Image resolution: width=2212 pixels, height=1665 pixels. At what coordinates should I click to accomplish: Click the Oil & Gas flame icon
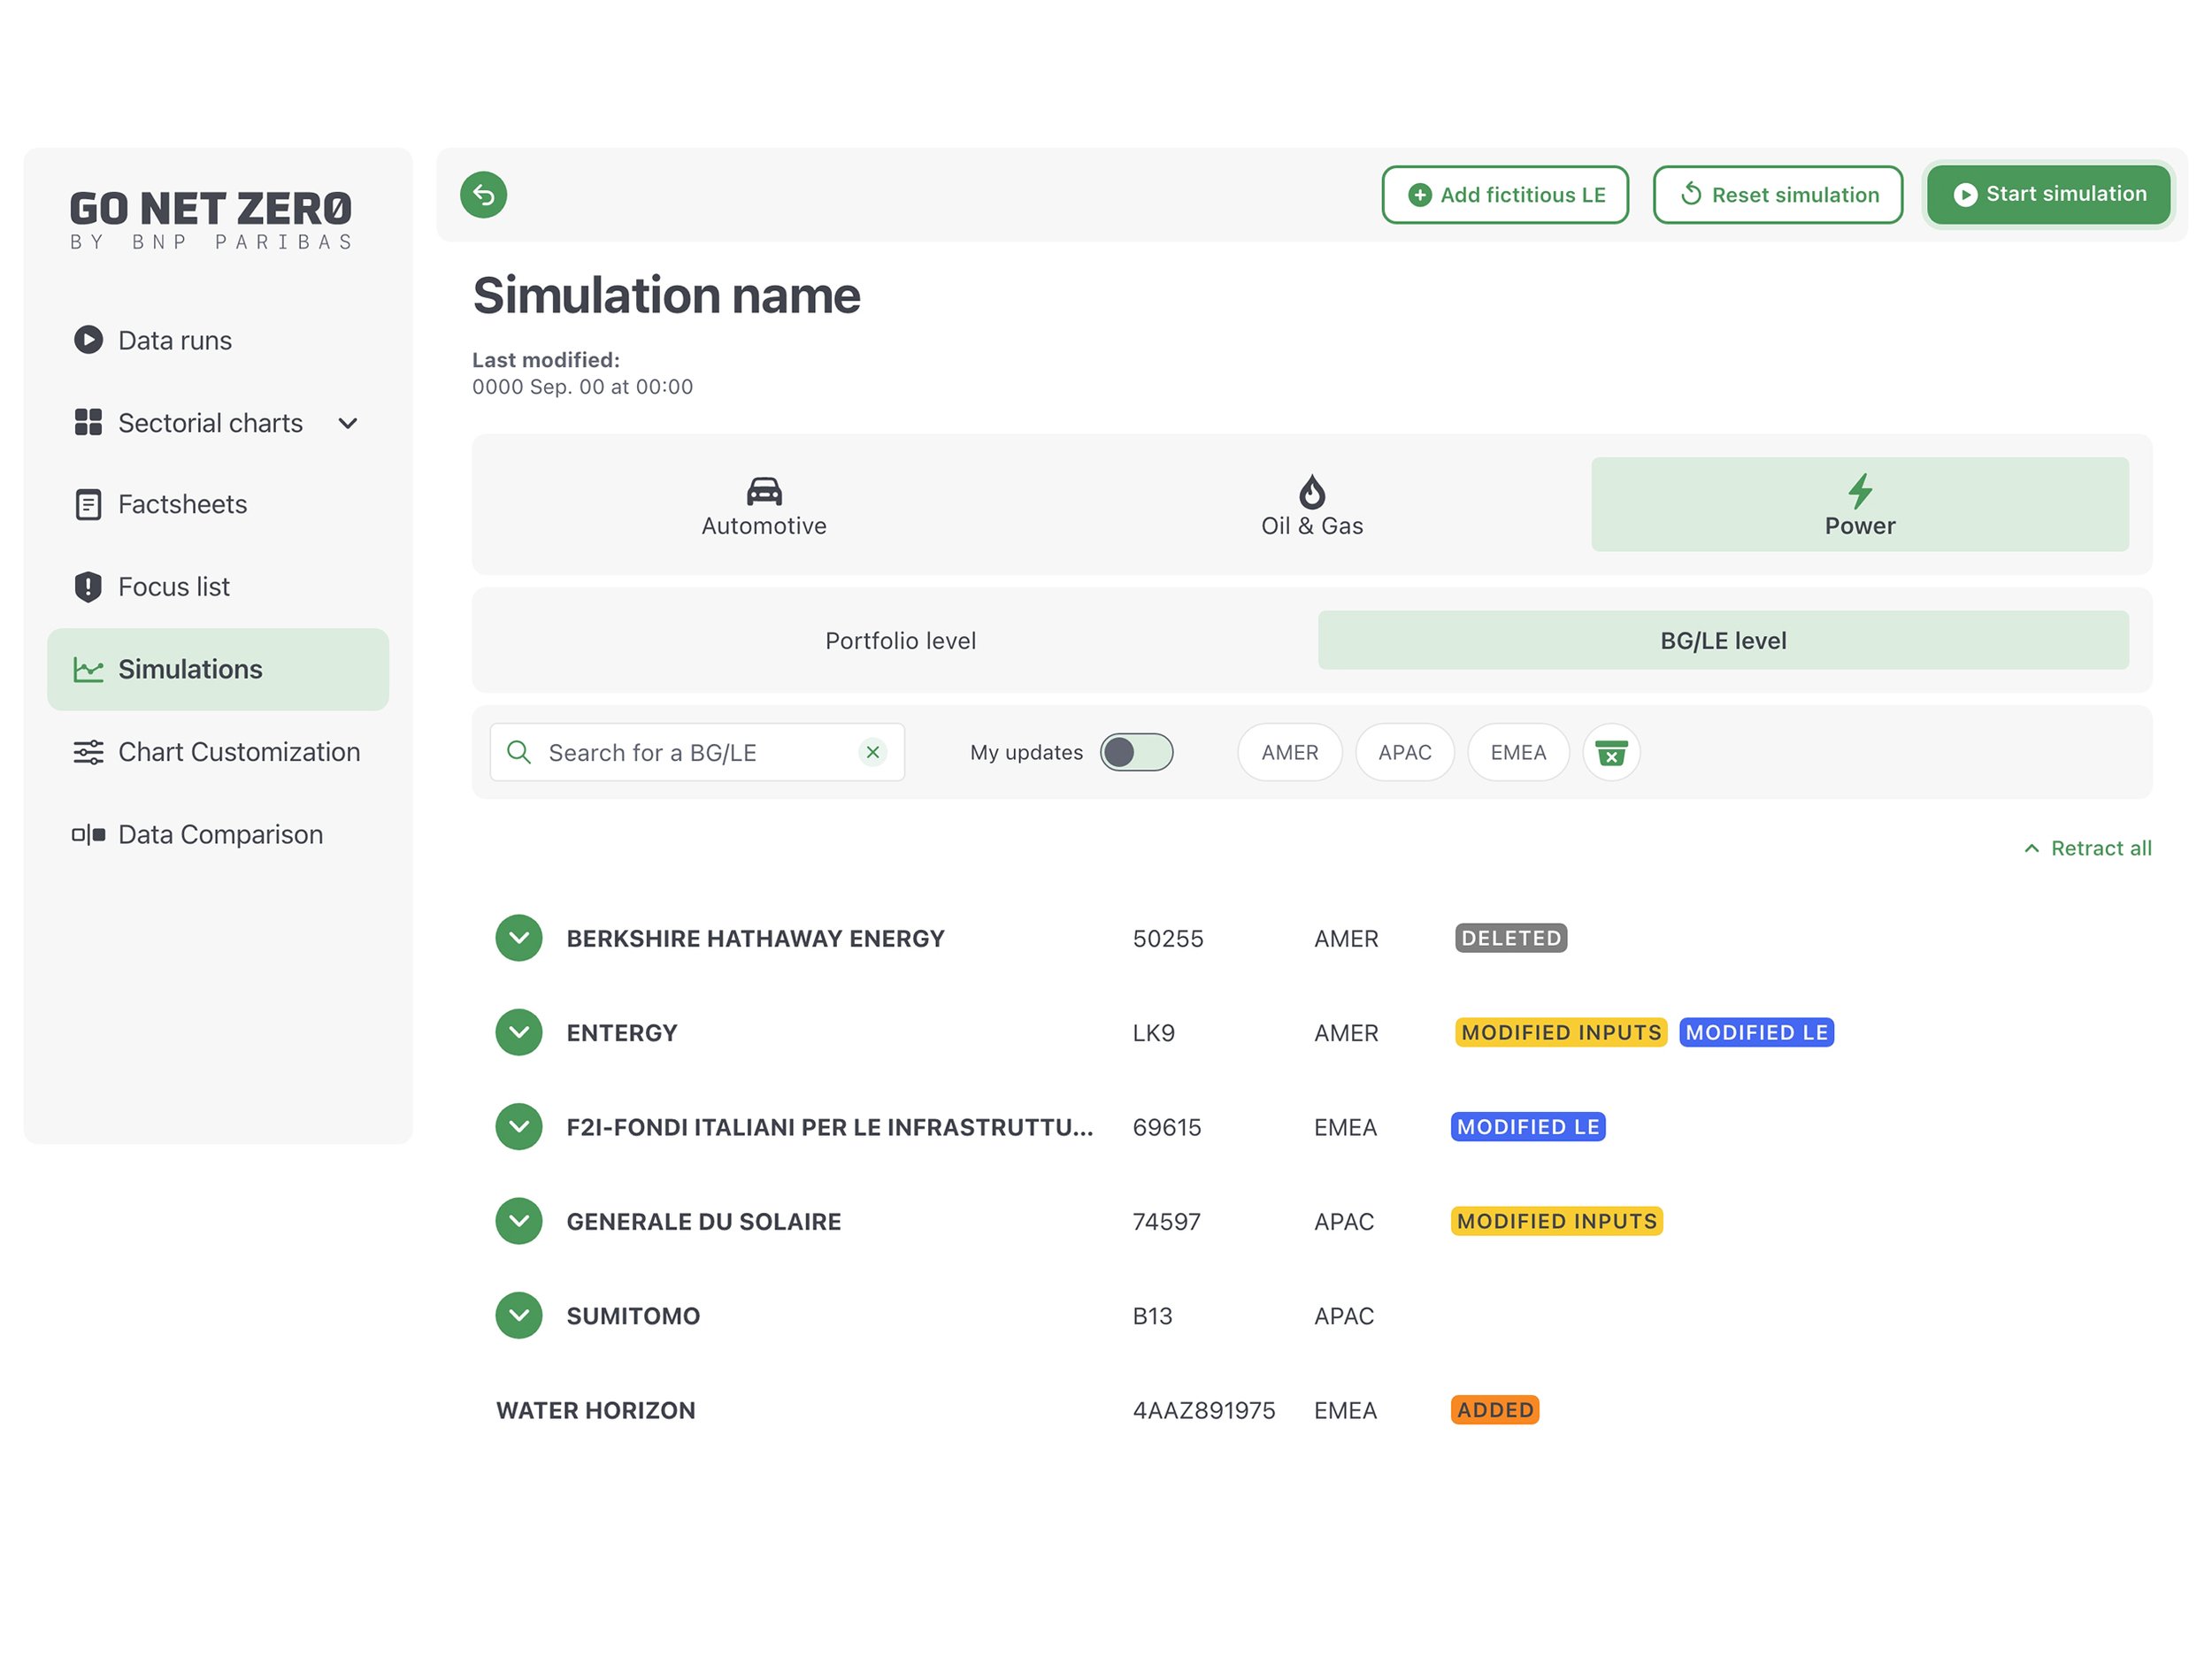[1312, 491]
